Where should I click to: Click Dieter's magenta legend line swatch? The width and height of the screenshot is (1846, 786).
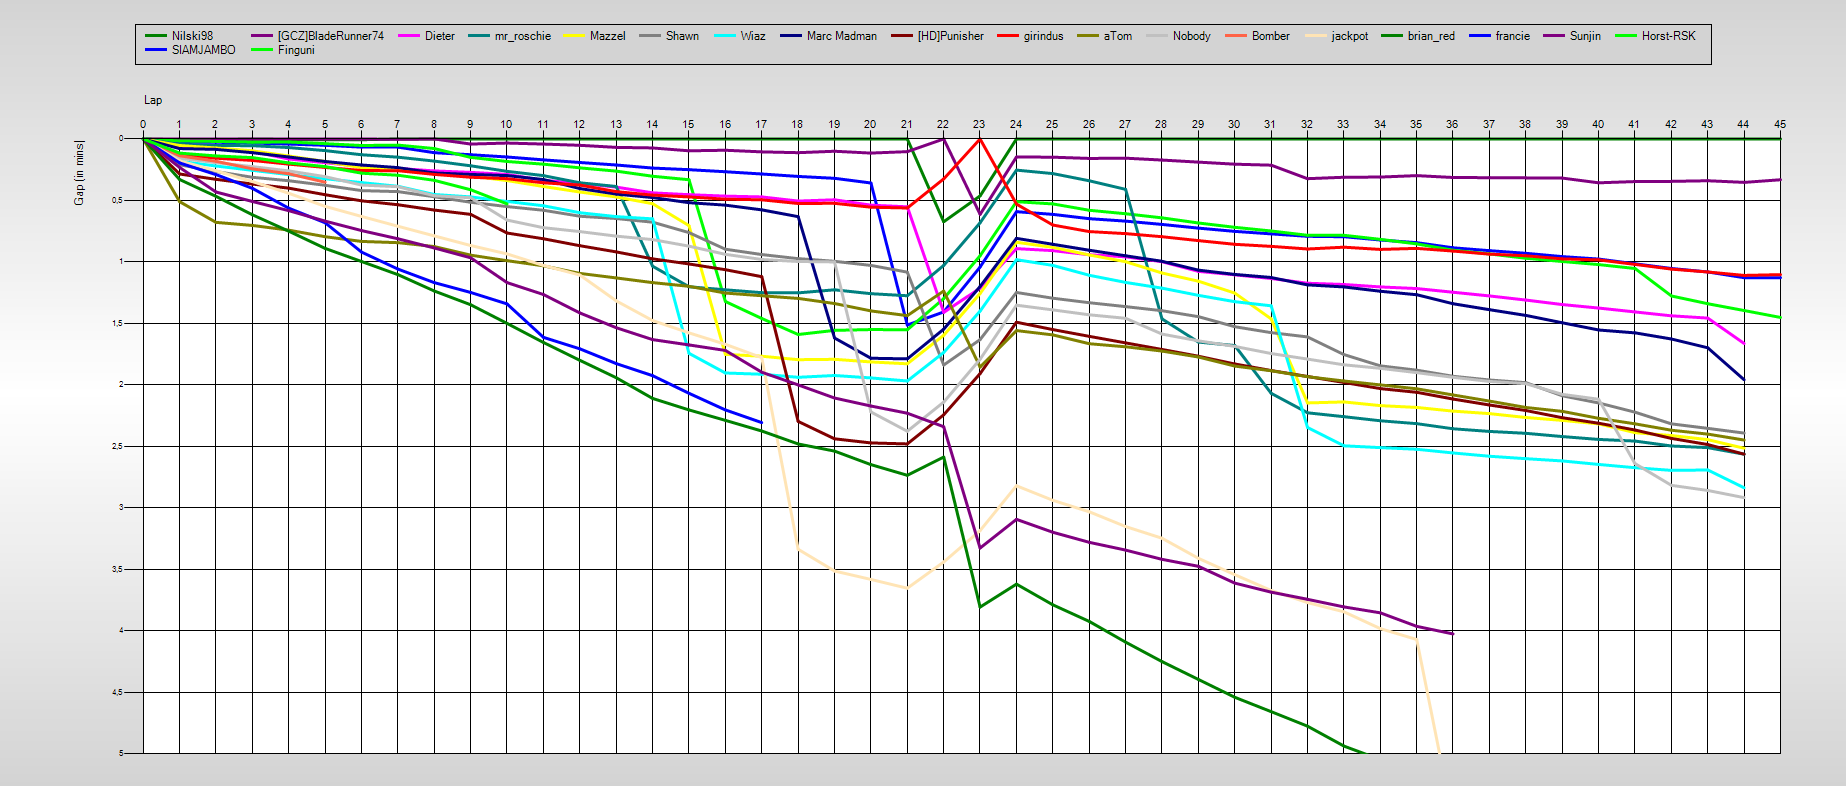pyautogui.click(x=408, y=36)
